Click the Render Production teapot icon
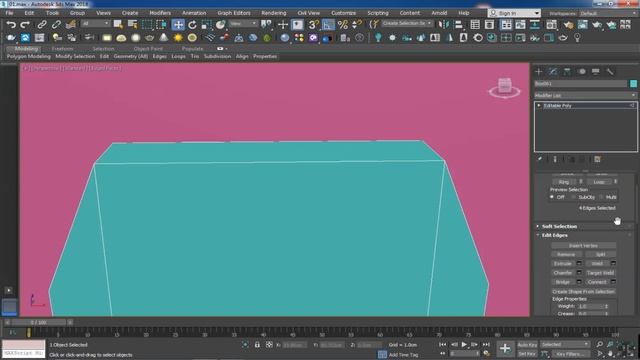 click(x=597, y=25)
